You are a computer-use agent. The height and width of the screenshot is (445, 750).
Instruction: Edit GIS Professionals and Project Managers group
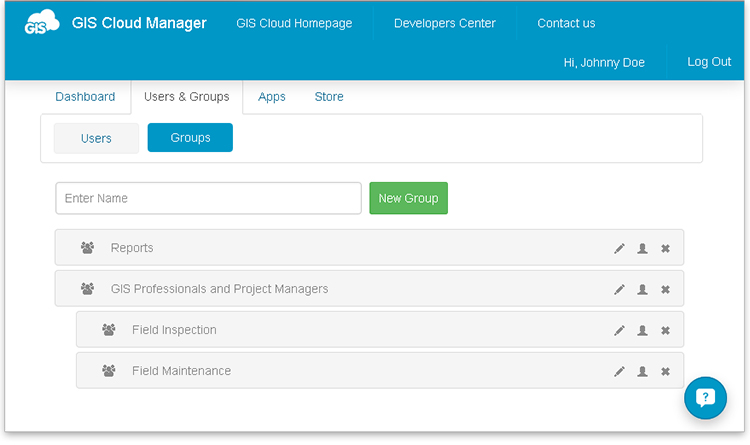(619, 289)
